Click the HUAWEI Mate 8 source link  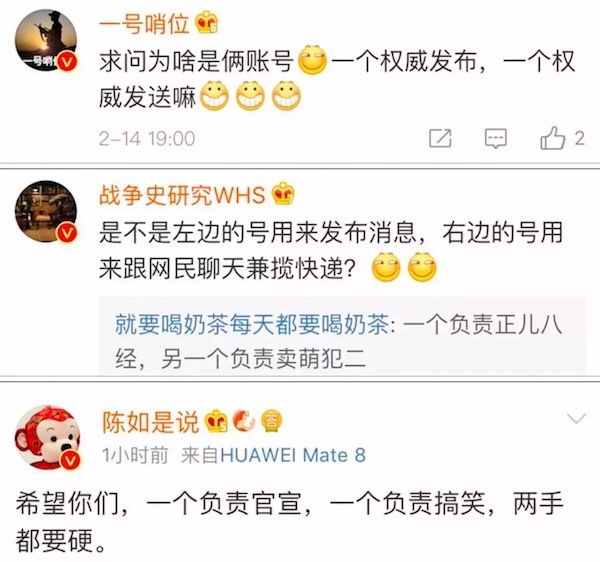coord(293,455)
